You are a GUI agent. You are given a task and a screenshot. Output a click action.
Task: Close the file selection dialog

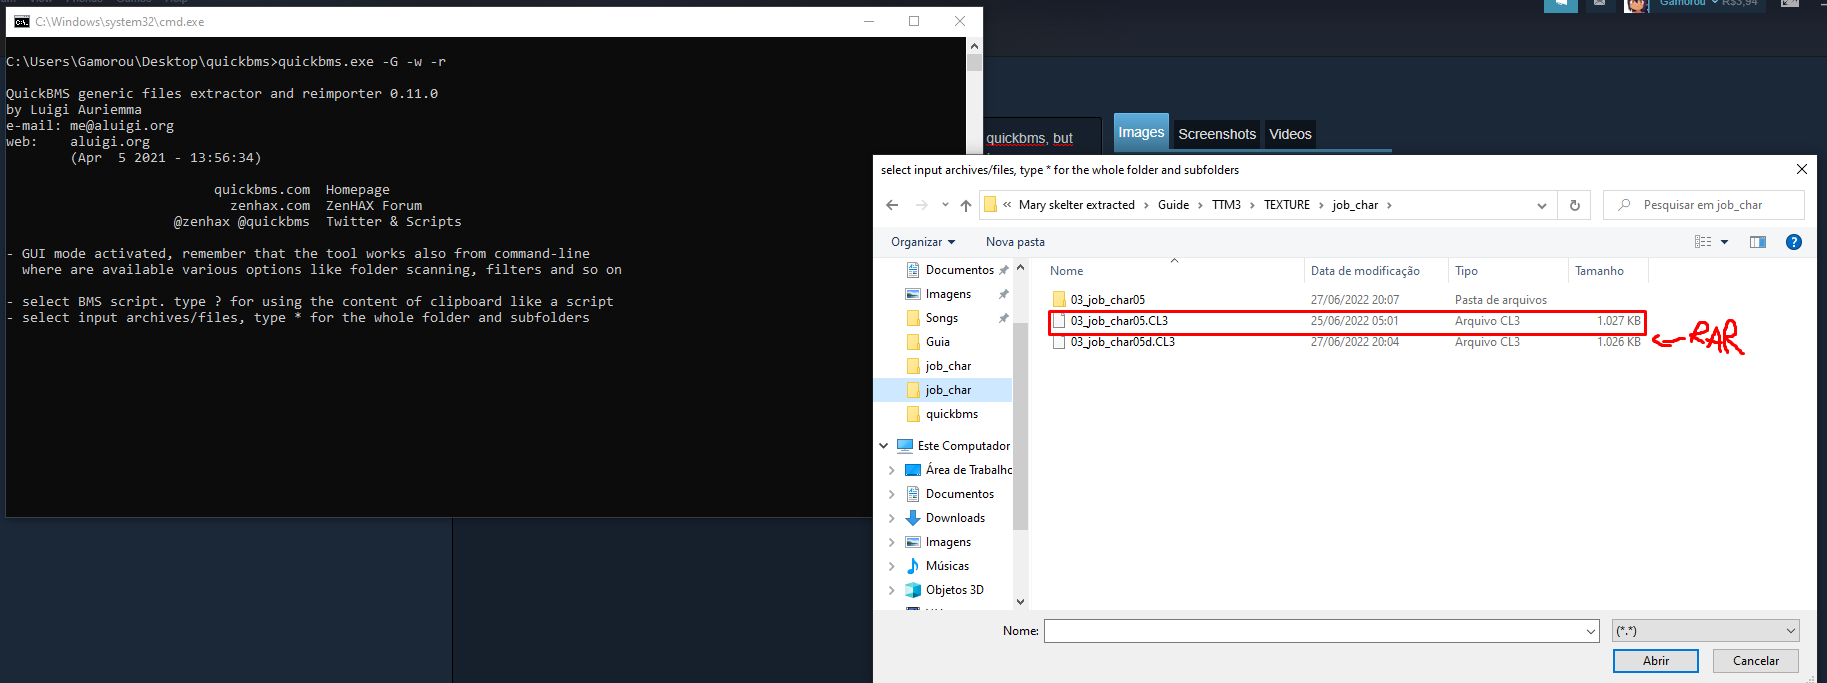(1801, 169)
